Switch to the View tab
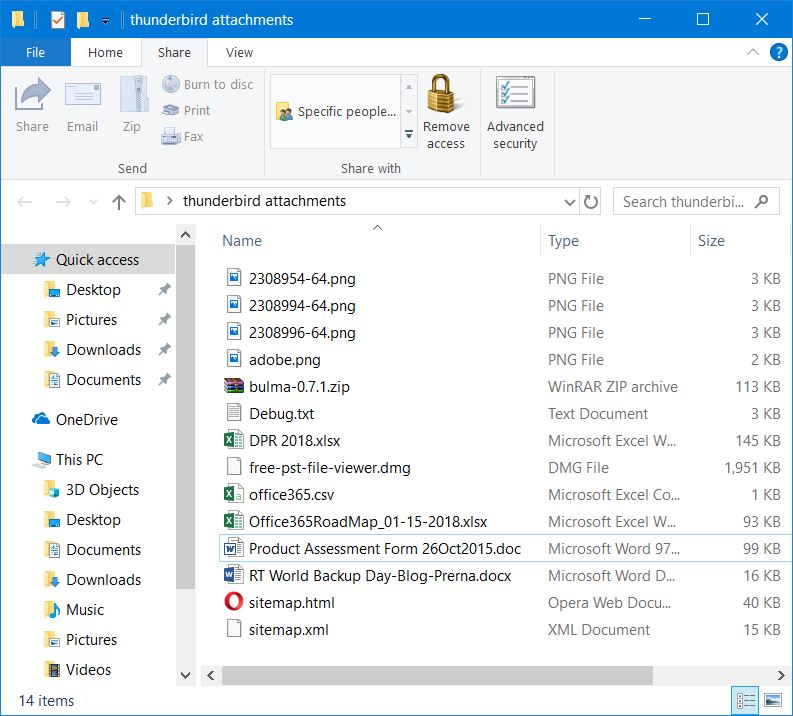Image resolution: width=793 pixels, height=716 pixels. tap(239, 53)
